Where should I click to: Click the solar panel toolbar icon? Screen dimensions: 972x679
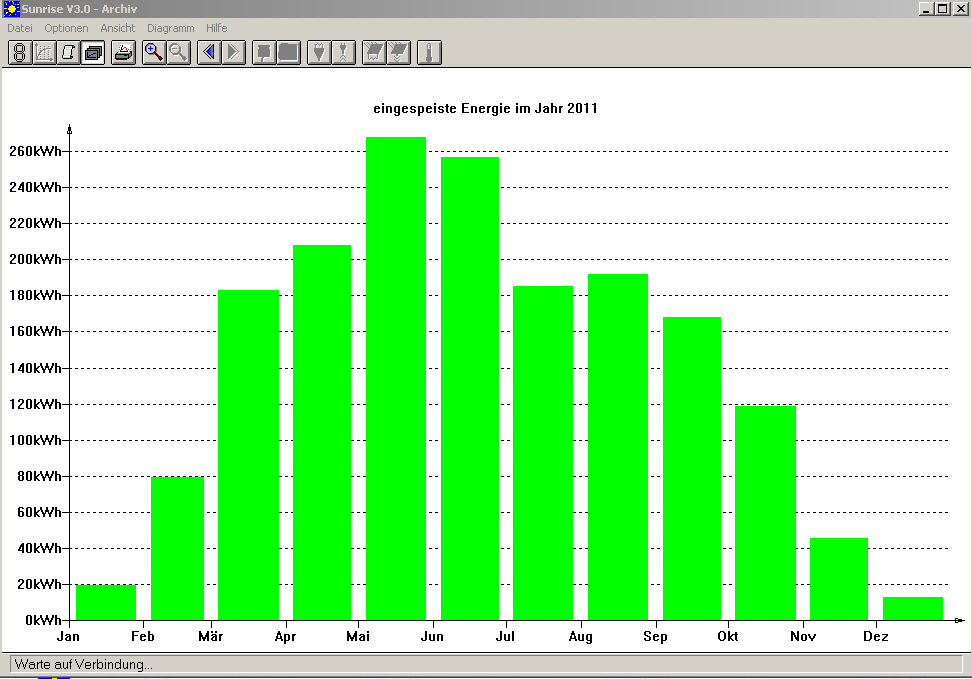point(374,53)
